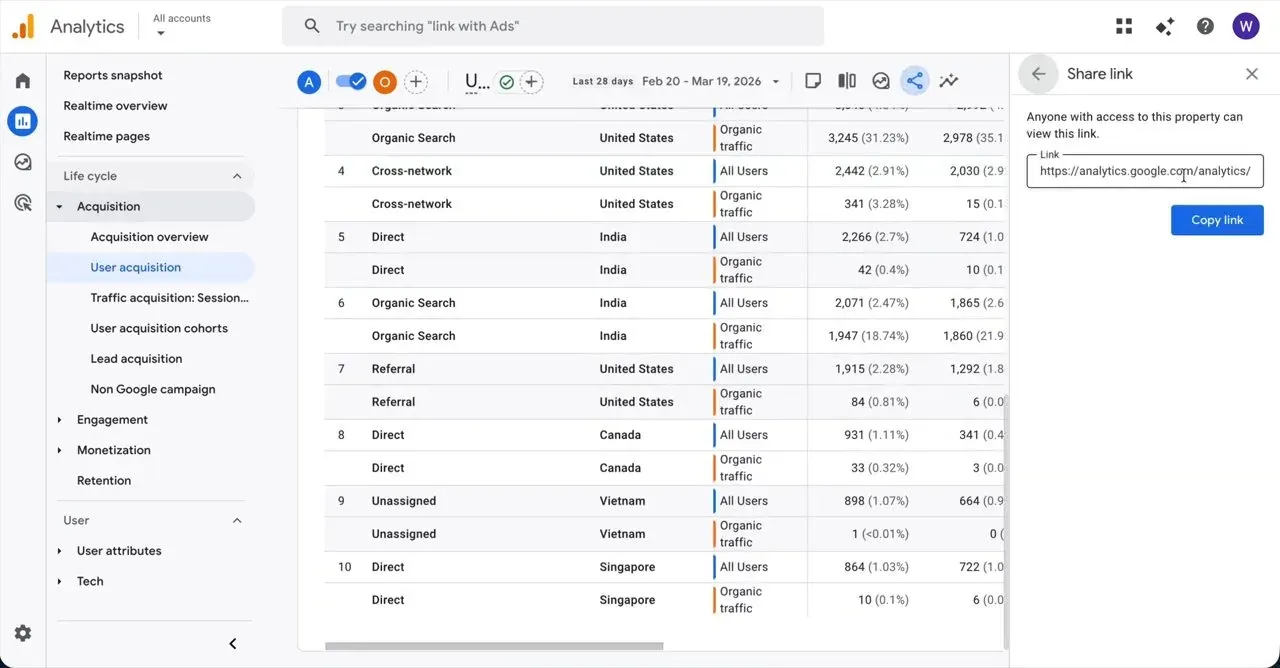Open the Advertising icon in left rail
Viewport: 1280px width, 668px height.
pyautogui.click(x=23, y=203)
